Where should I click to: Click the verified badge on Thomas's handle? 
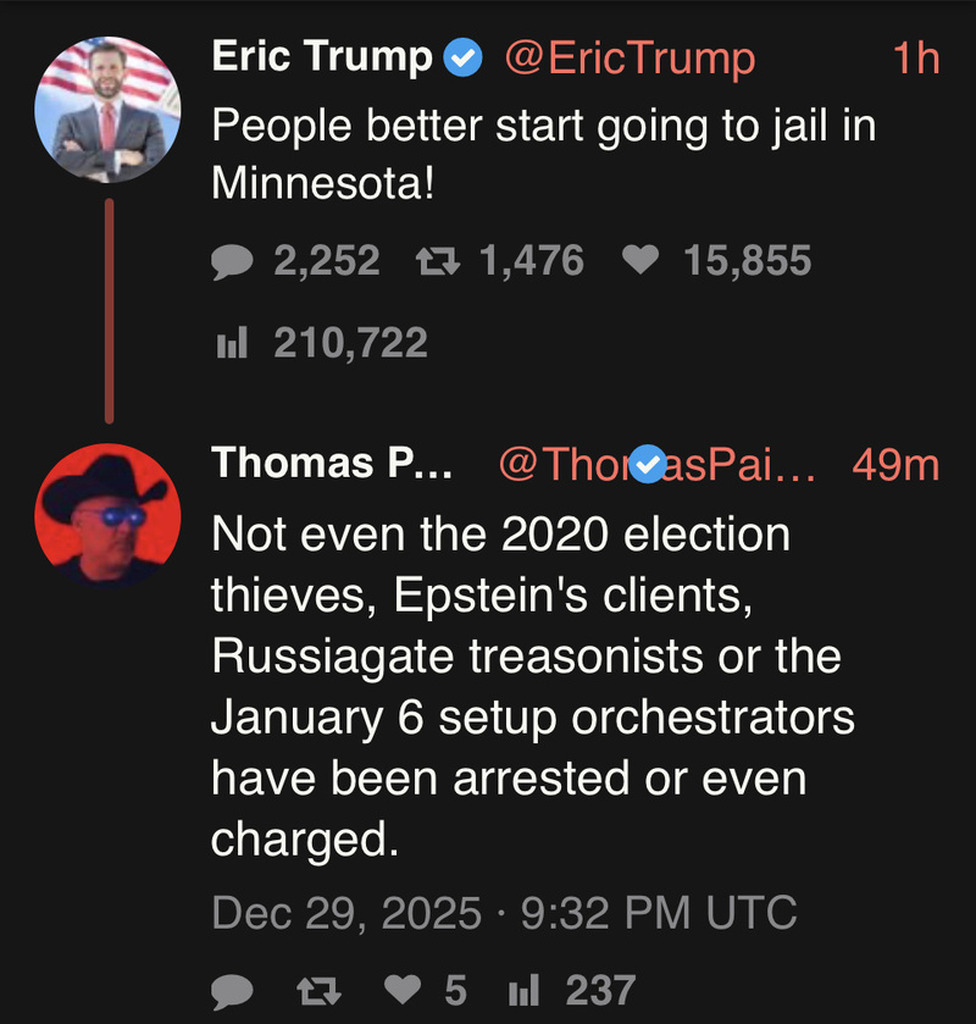pyautogui.click(x=649, y=464)
